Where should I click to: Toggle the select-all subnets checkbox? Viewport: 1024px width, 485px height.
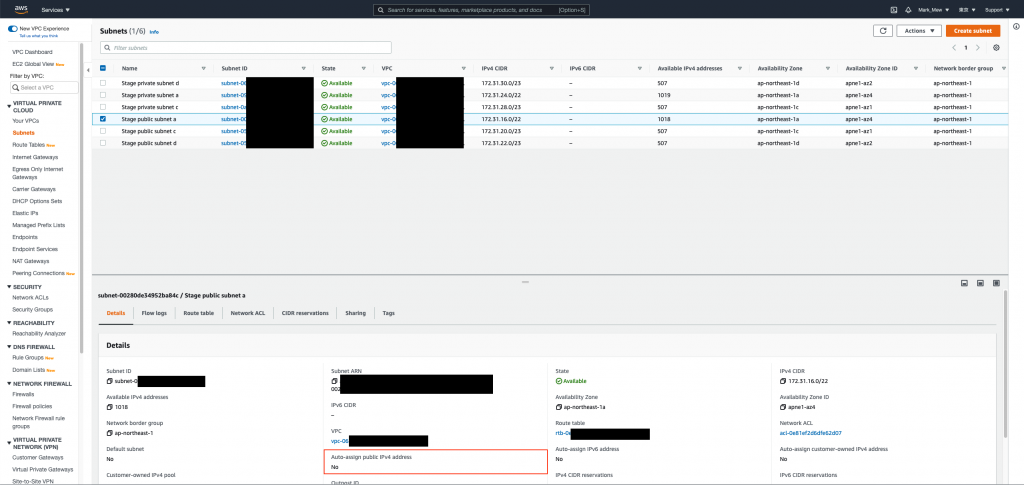[x=103, y=68]
